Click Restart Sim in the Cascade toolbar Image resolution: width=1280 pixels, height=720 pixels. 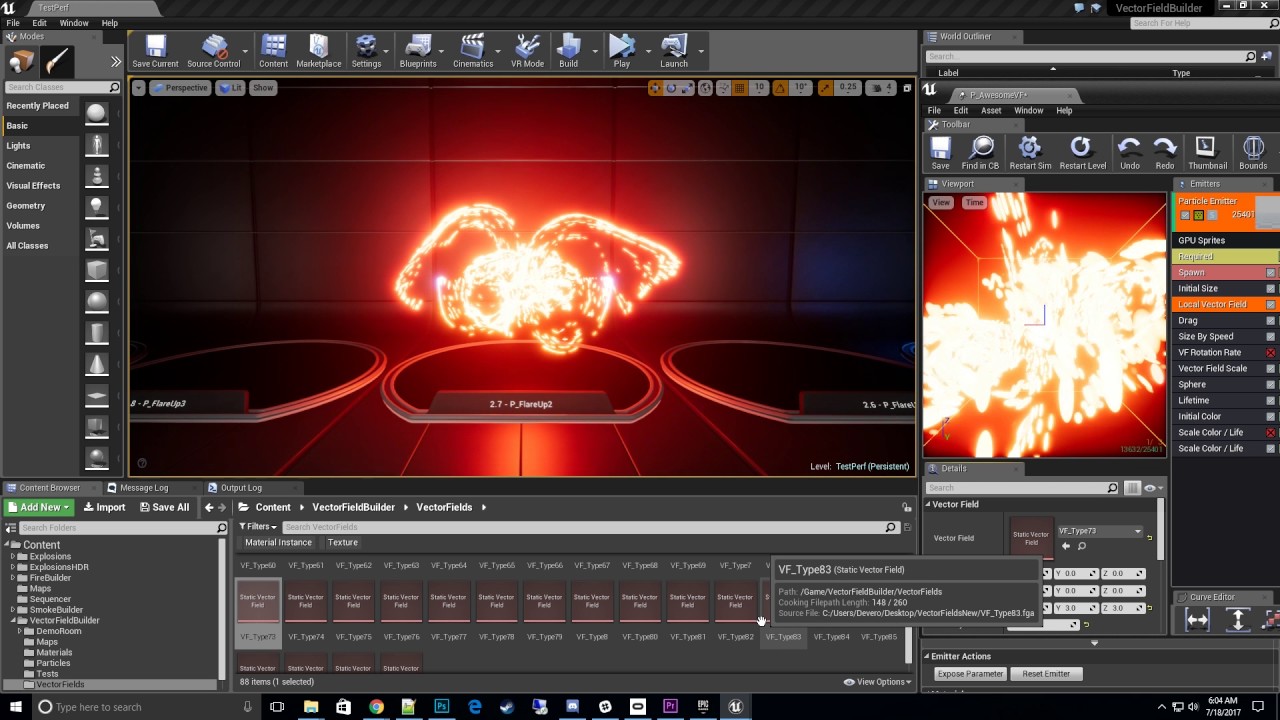(1030, 153)
